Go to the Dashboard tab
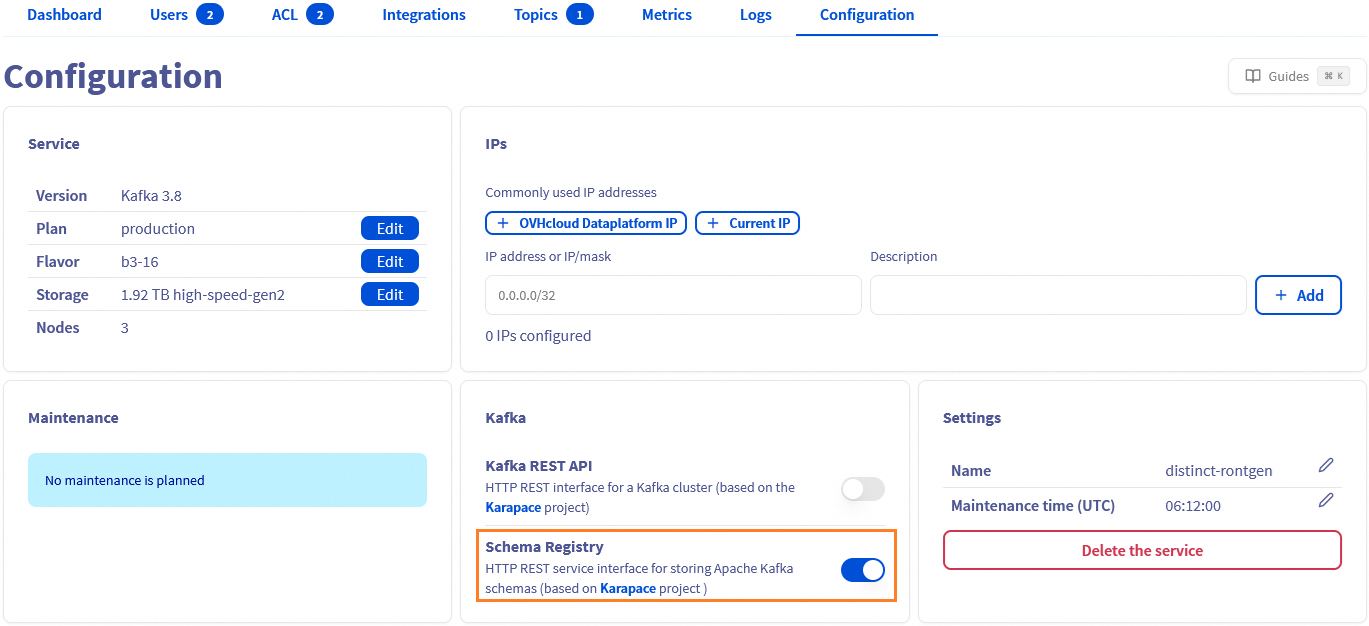 [x=64, y=14]
